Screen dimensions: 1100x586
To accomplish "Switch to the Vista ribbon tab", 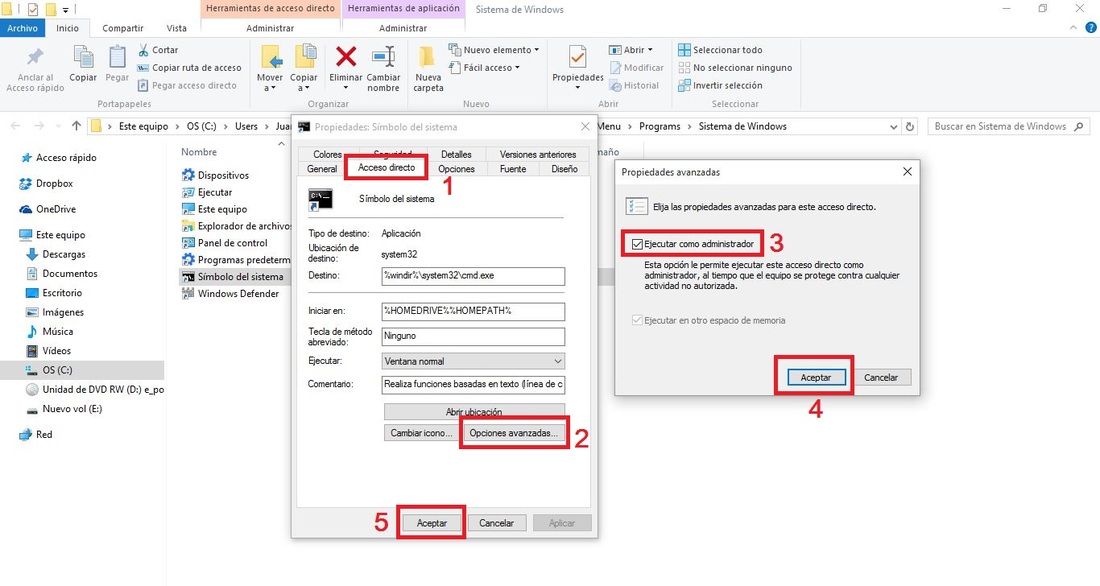I will click(x=177, y=28).
